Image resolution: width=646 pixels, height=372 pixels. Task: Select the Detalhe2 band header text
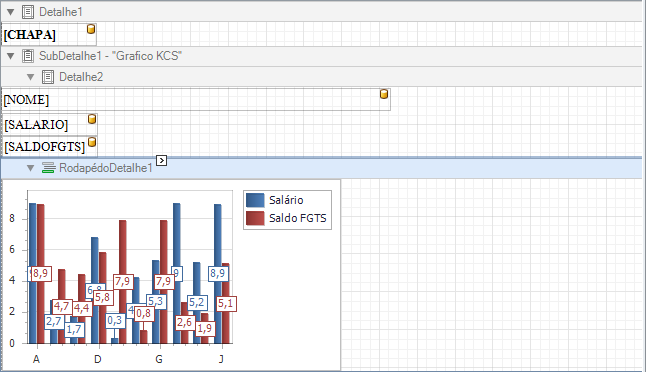[81, 77]
